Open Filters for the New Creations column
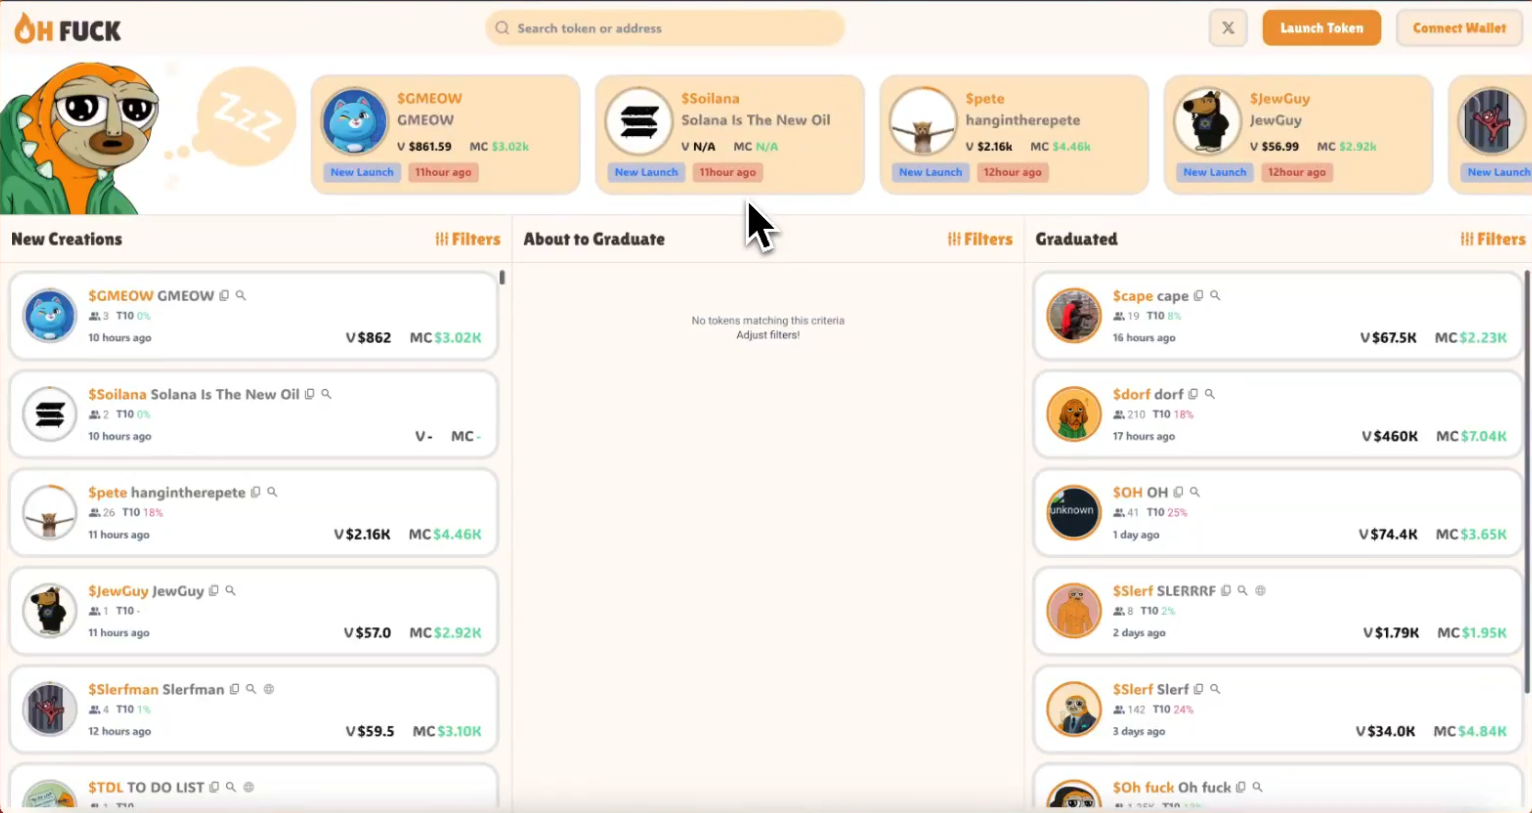The height and width of the screenshot is (813, 1532). click(x=467, y=239)
